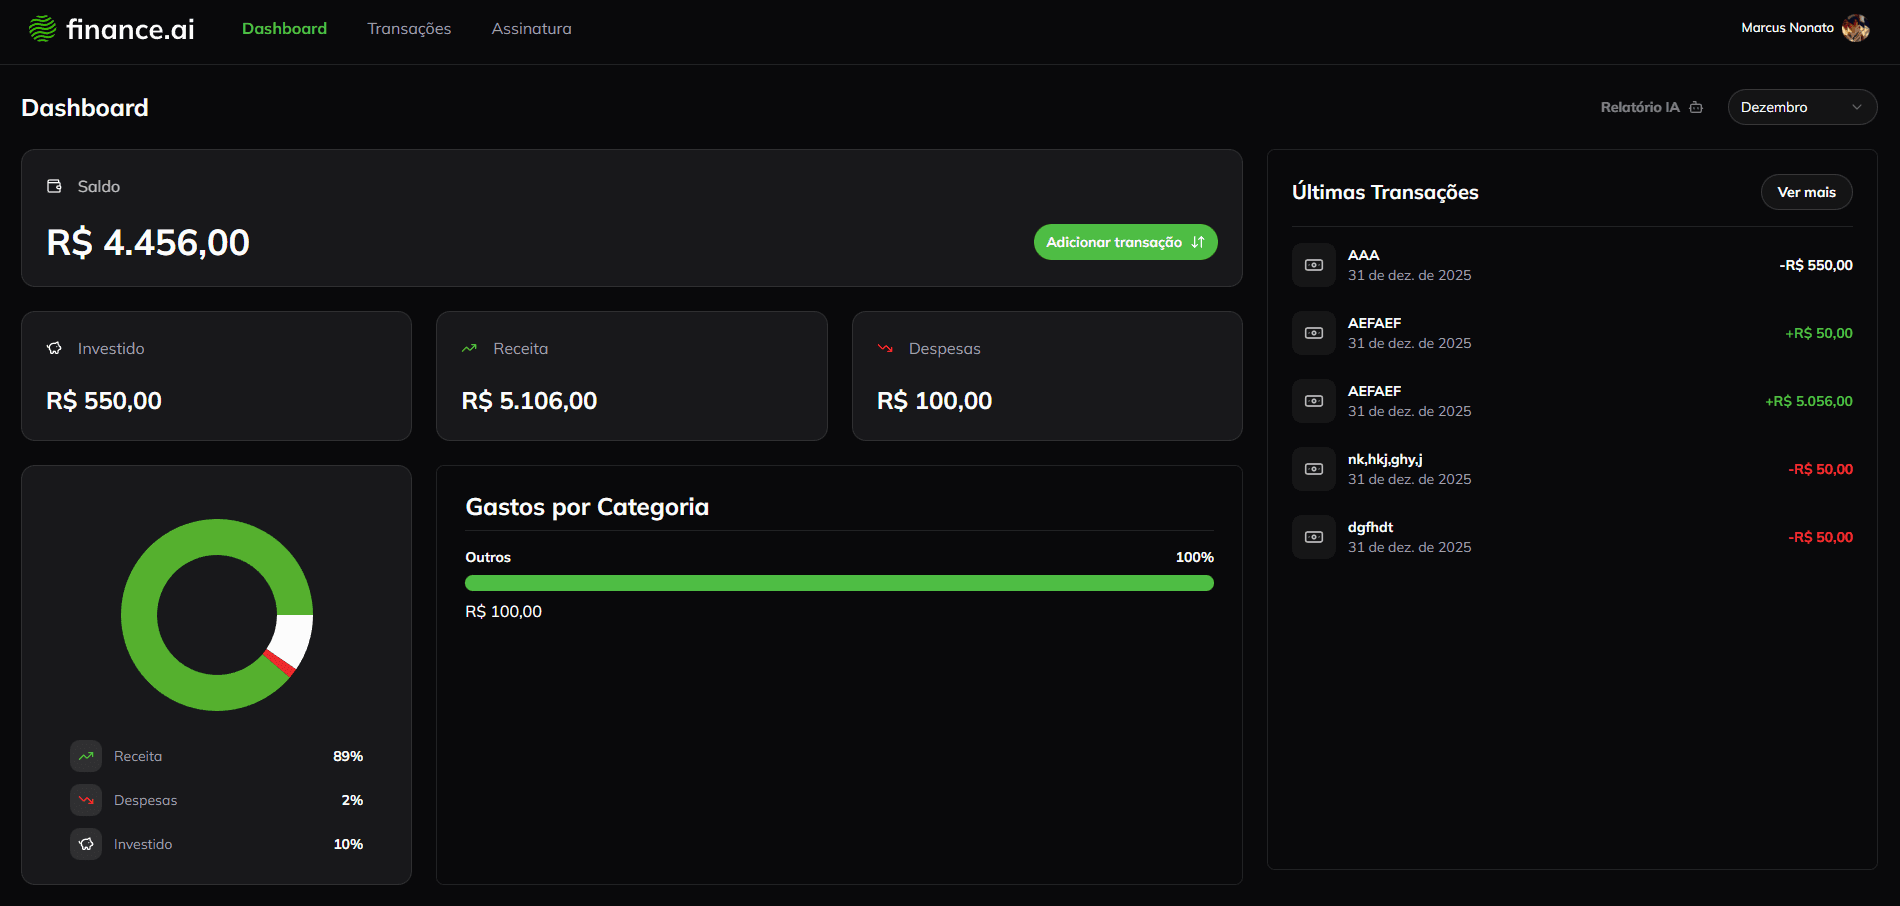
Task: Click the money icon for AAA transaction
Action: pos(1314,265)
